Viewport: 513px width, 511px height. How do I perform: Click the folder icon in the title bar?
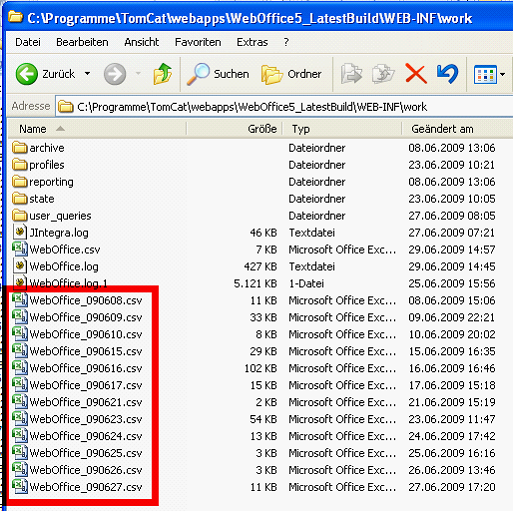(15, 17)
